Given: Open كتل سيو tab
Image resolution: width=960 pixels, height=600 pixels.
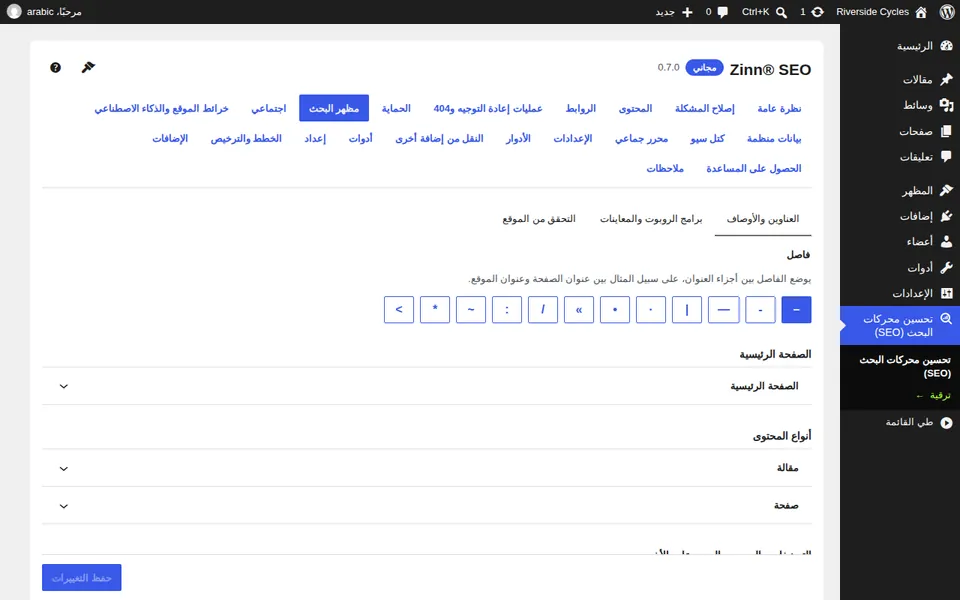Looking at the screenshot, I should [707, 138].
